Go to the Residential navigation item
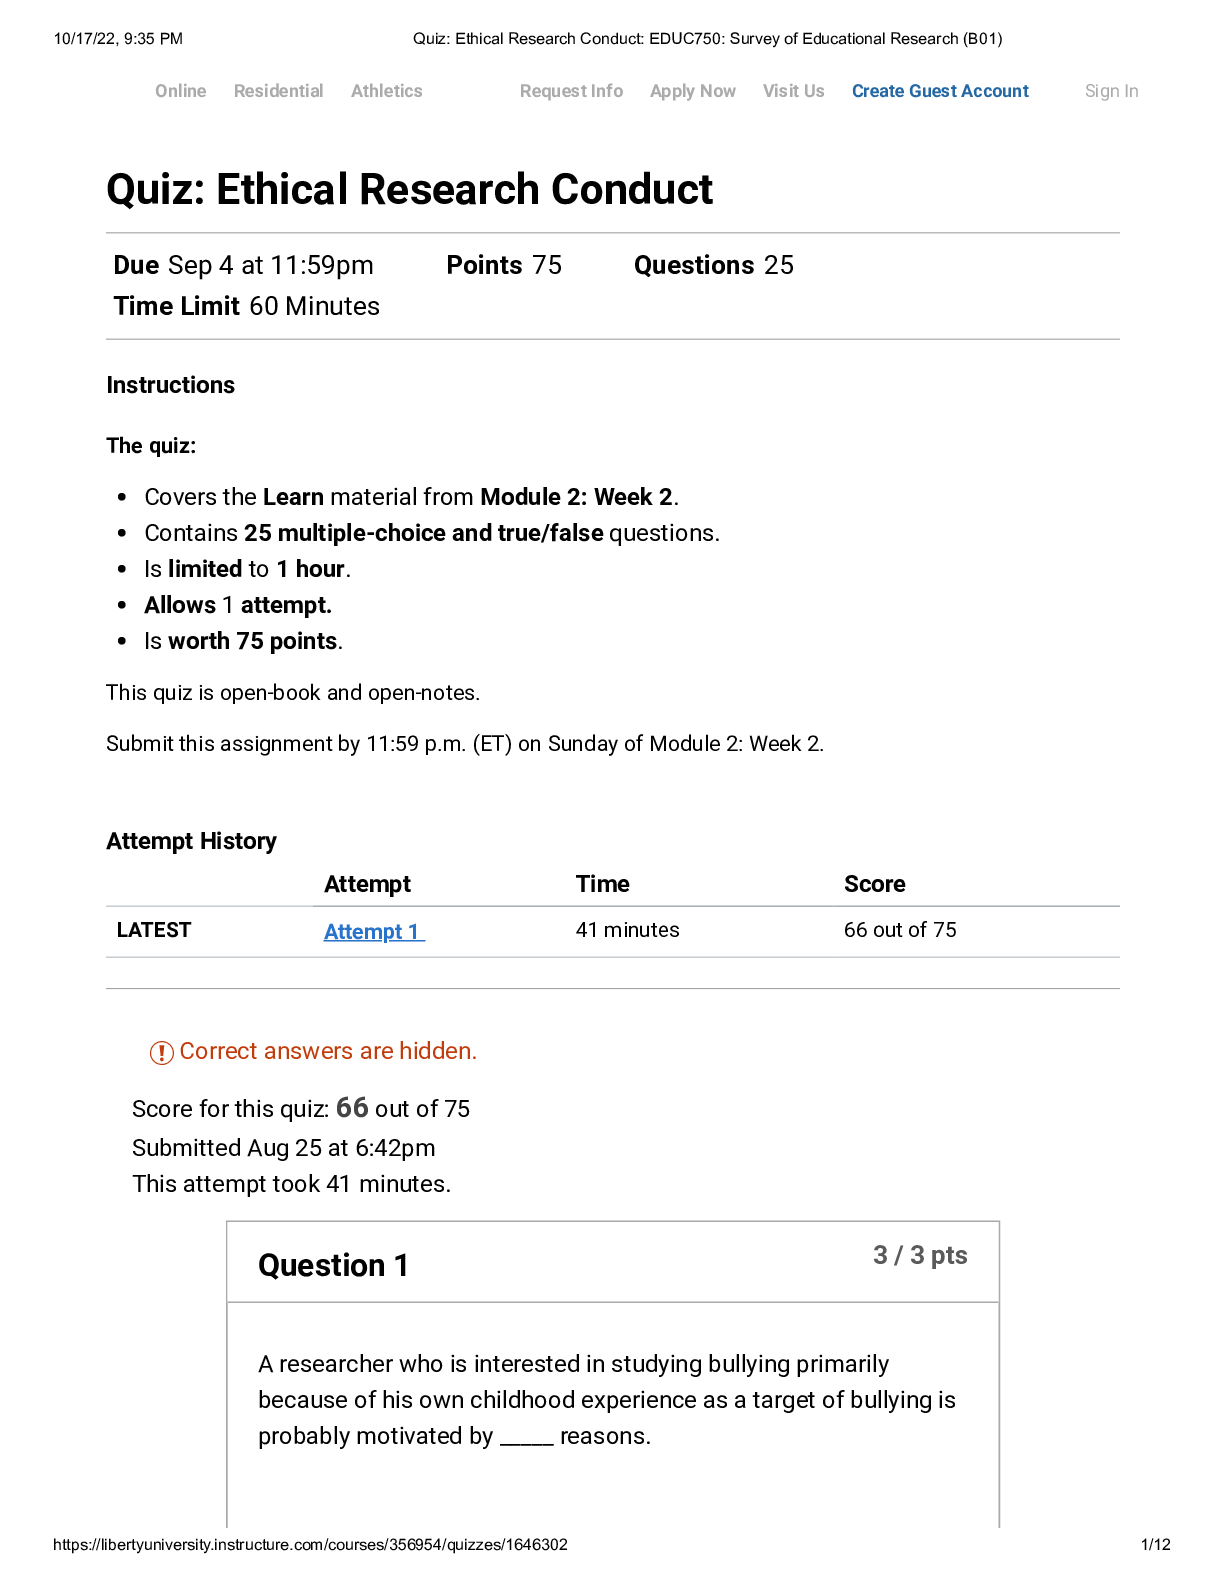 pyautogui.click(x=278, y=91)
